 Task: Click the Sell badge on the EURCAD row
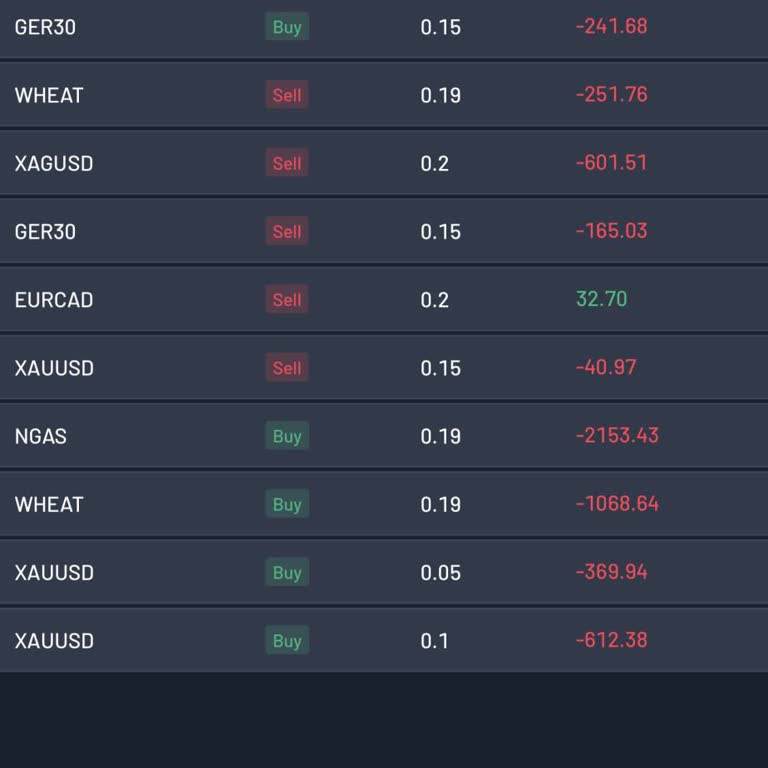[287, 300]
